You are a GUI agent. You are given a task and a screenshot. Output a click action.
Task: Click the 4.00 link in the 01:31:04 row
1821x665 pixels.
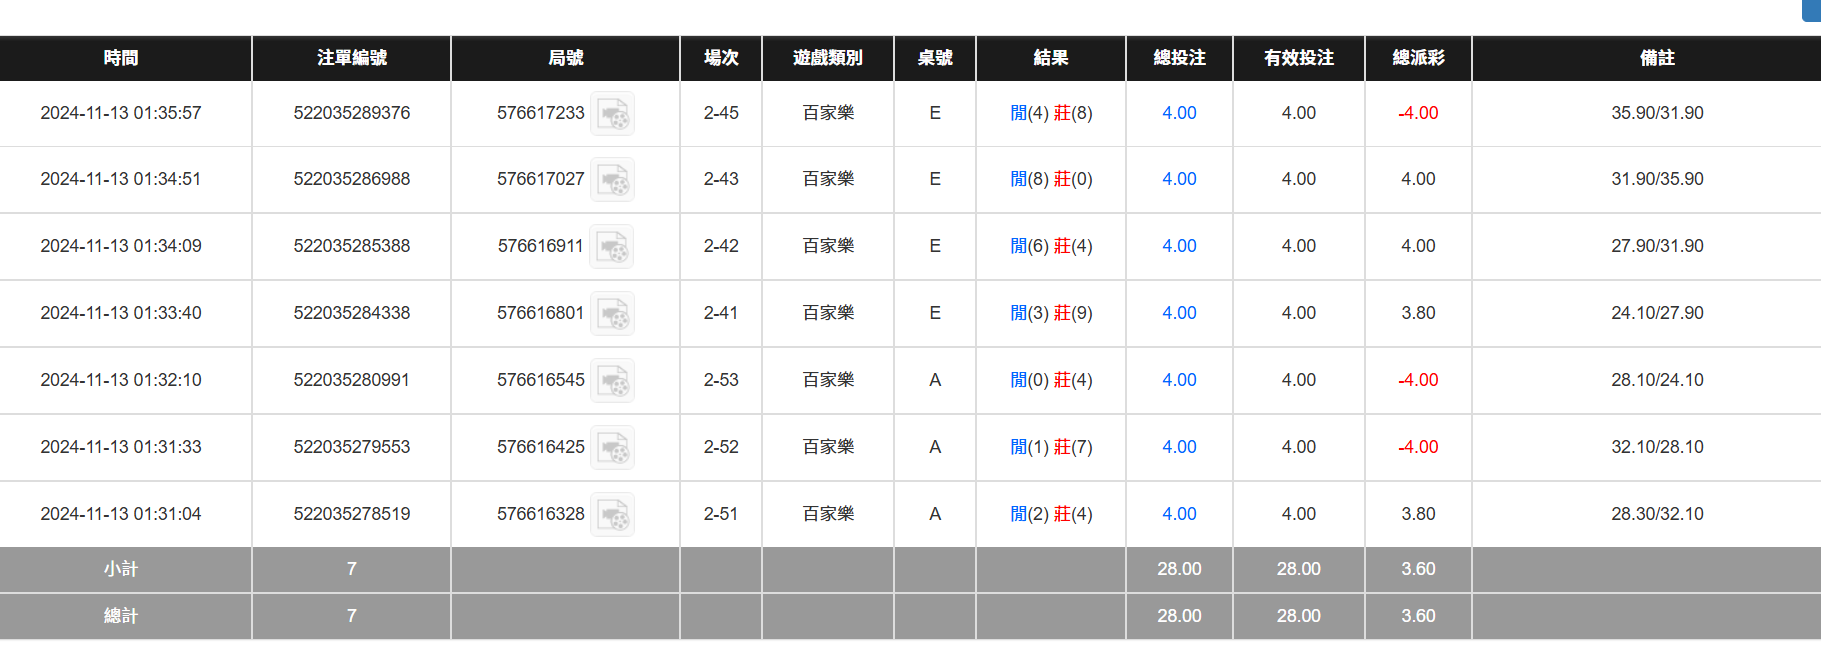[1179, 514]
